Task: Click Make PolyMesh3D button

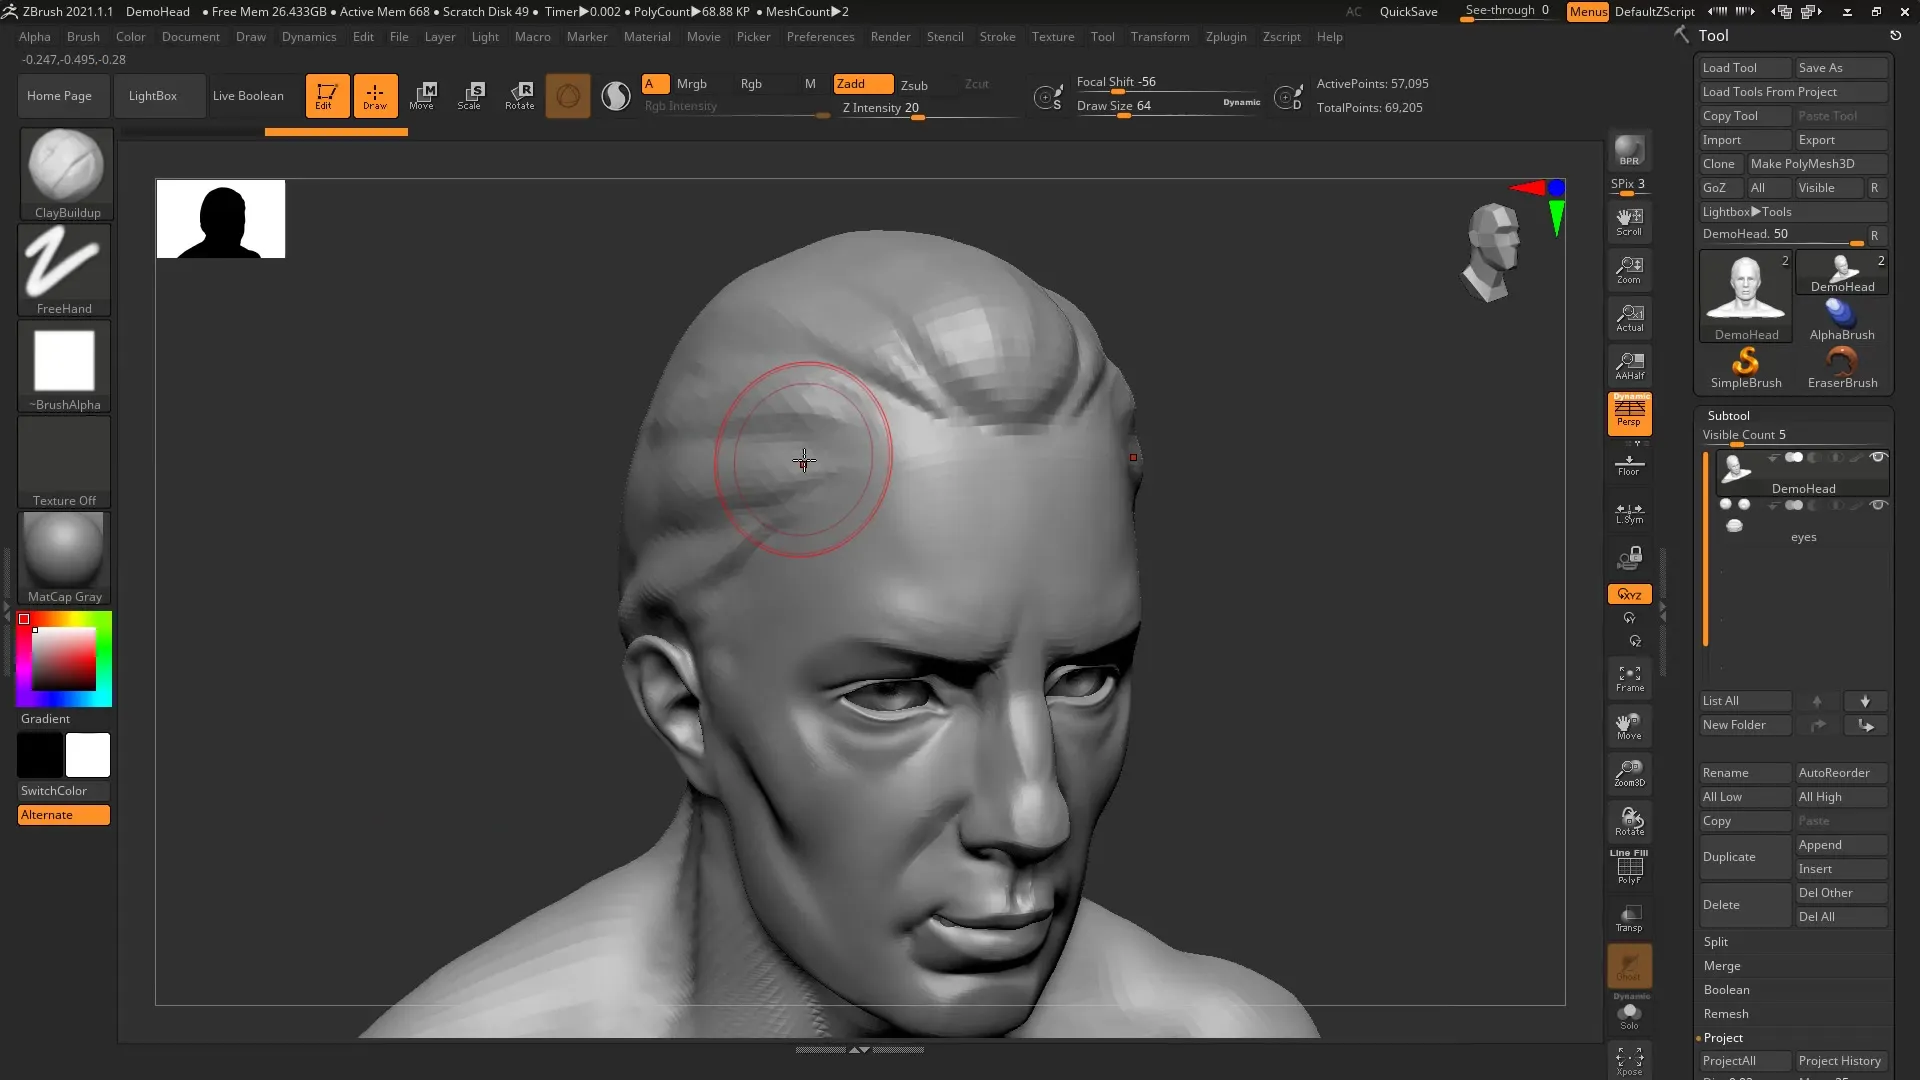Action: 1816,163
